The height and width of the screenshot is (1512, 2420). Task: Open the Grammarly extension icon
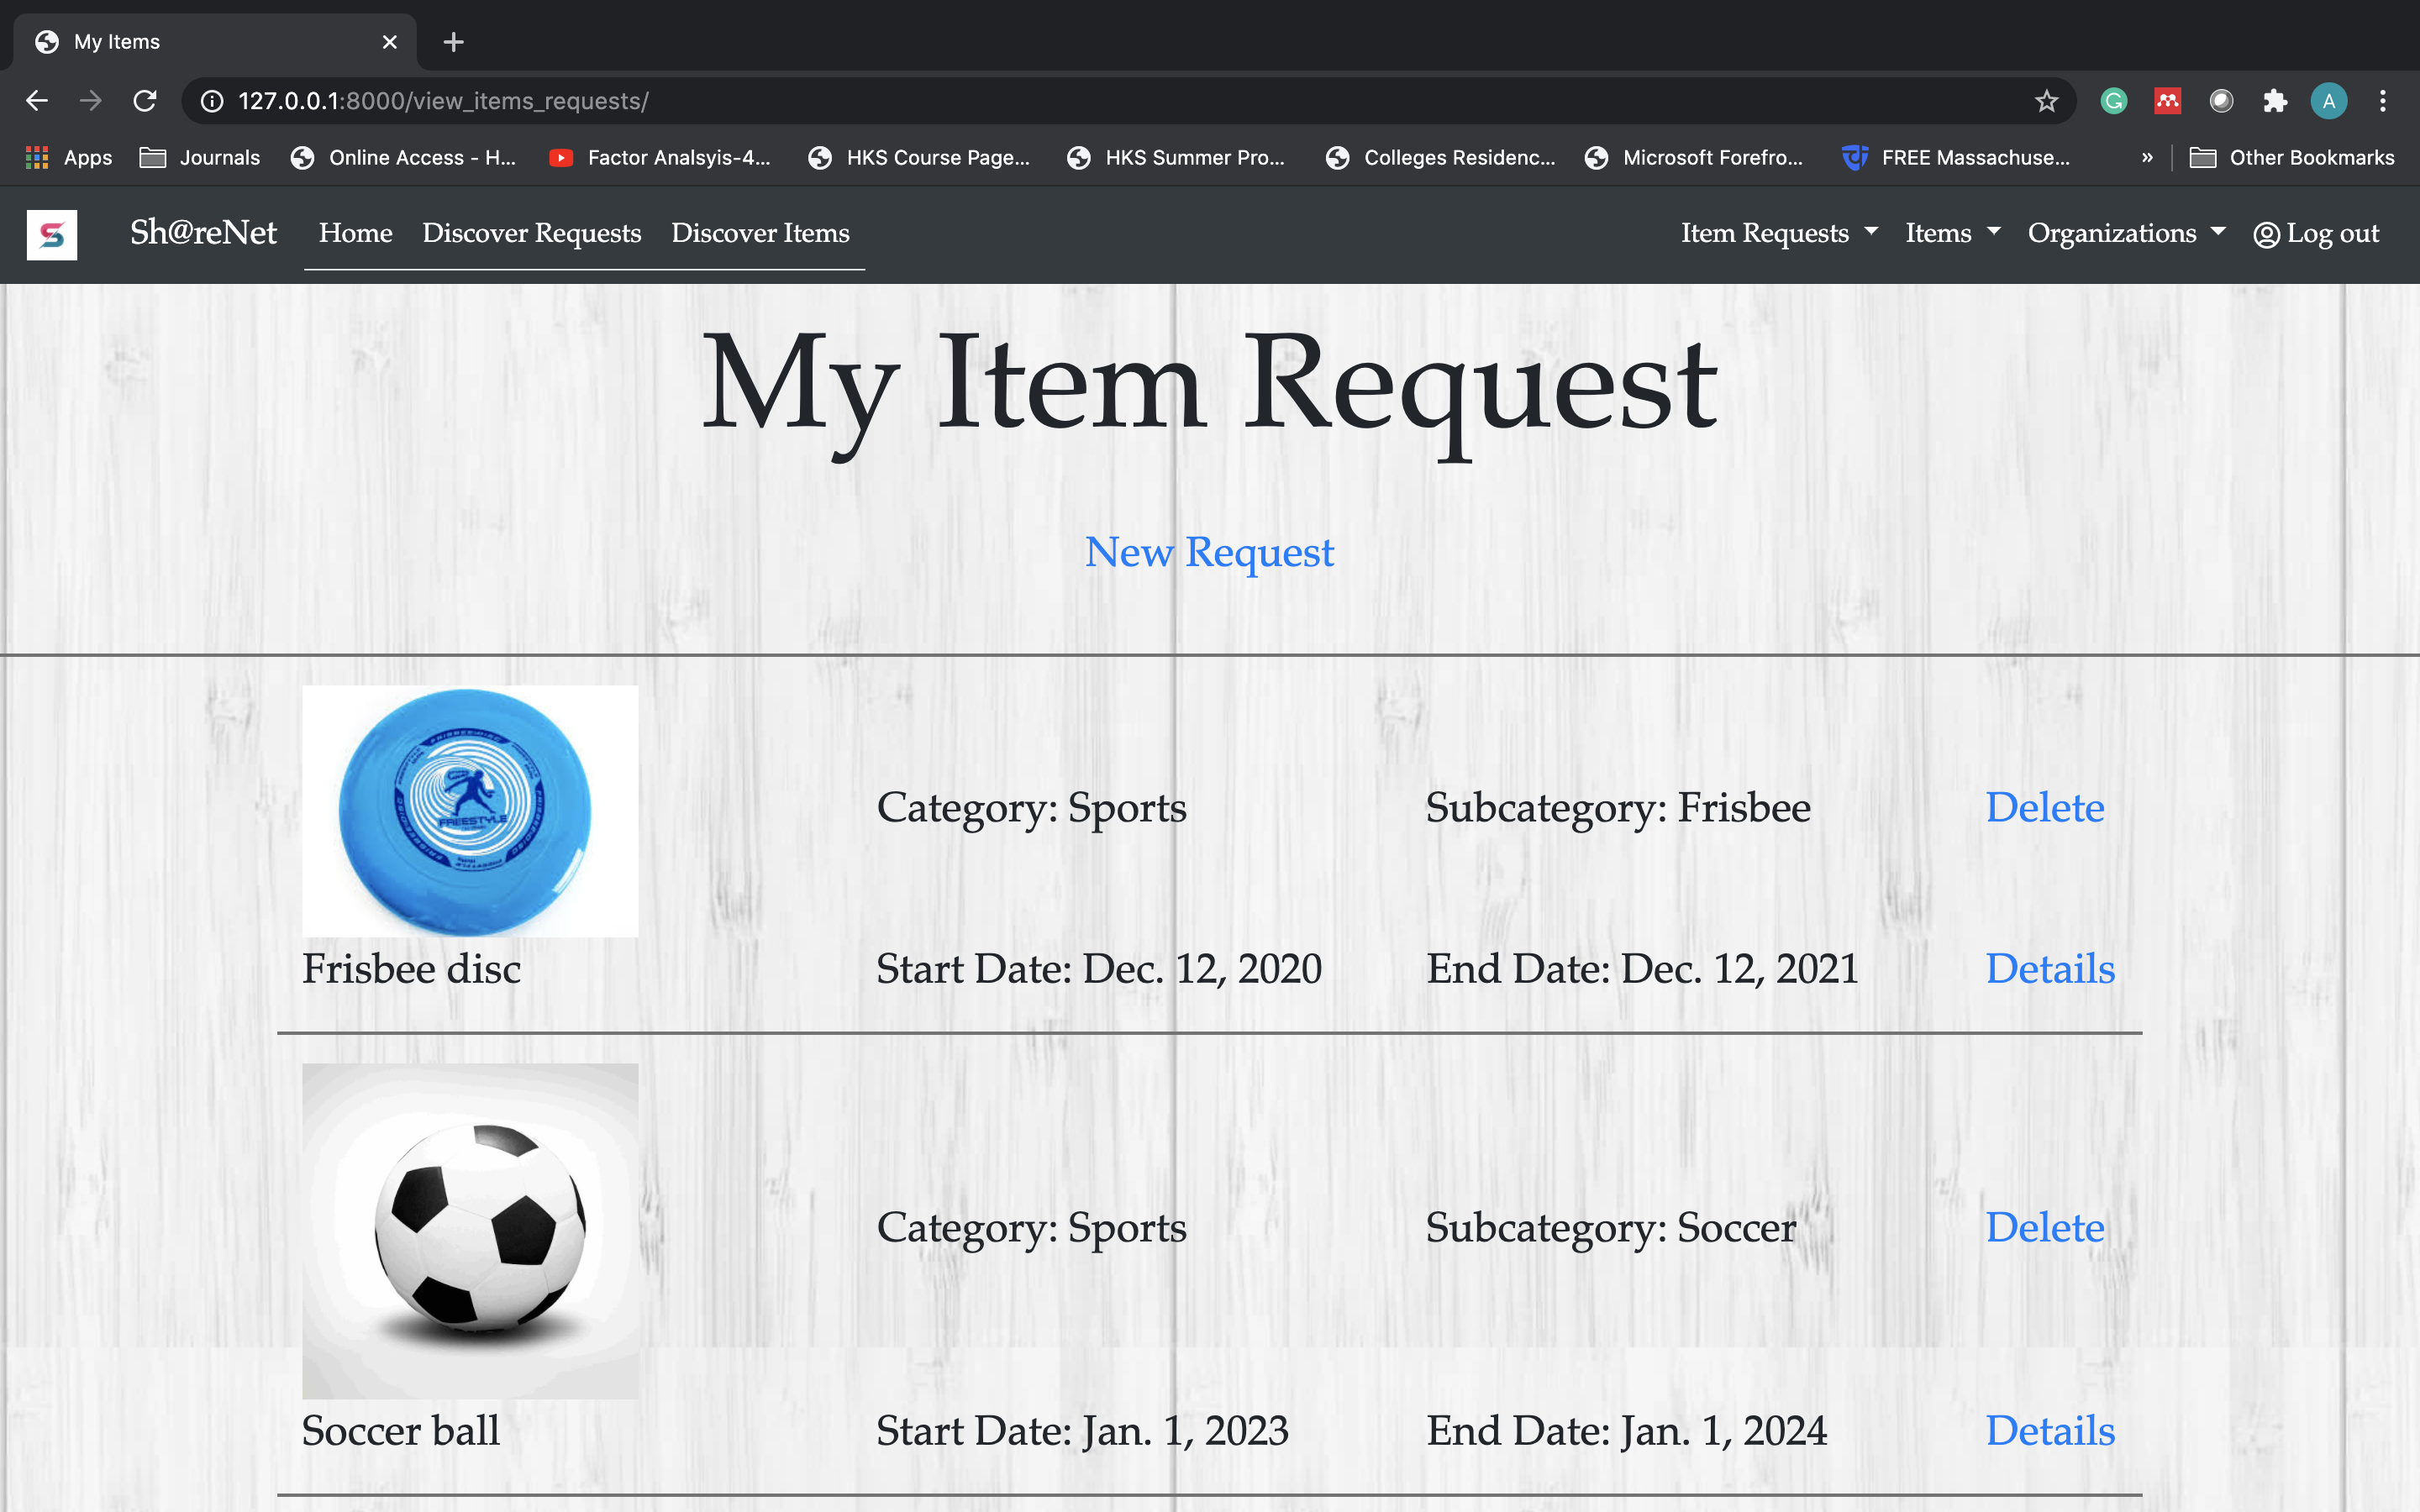pos(2113,101)
